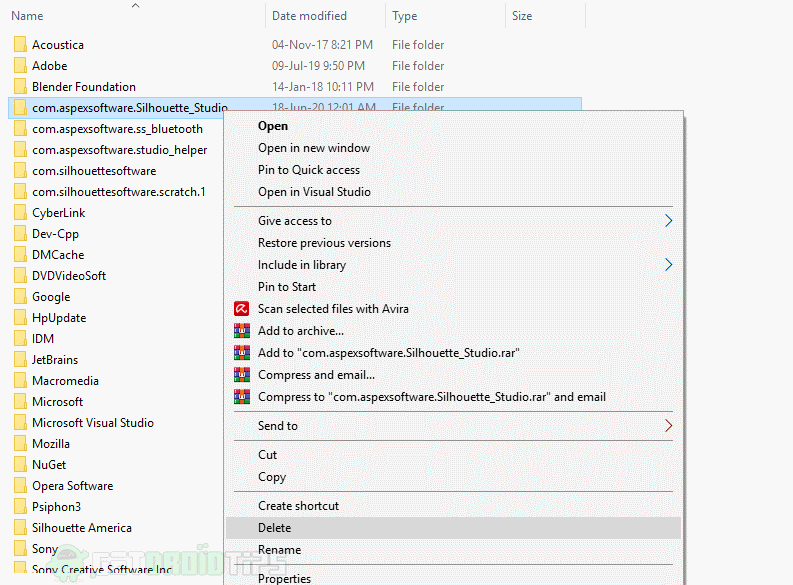Click the Google folder icon
The width and height of the screenshot is (793, 585).
[20, 296]
